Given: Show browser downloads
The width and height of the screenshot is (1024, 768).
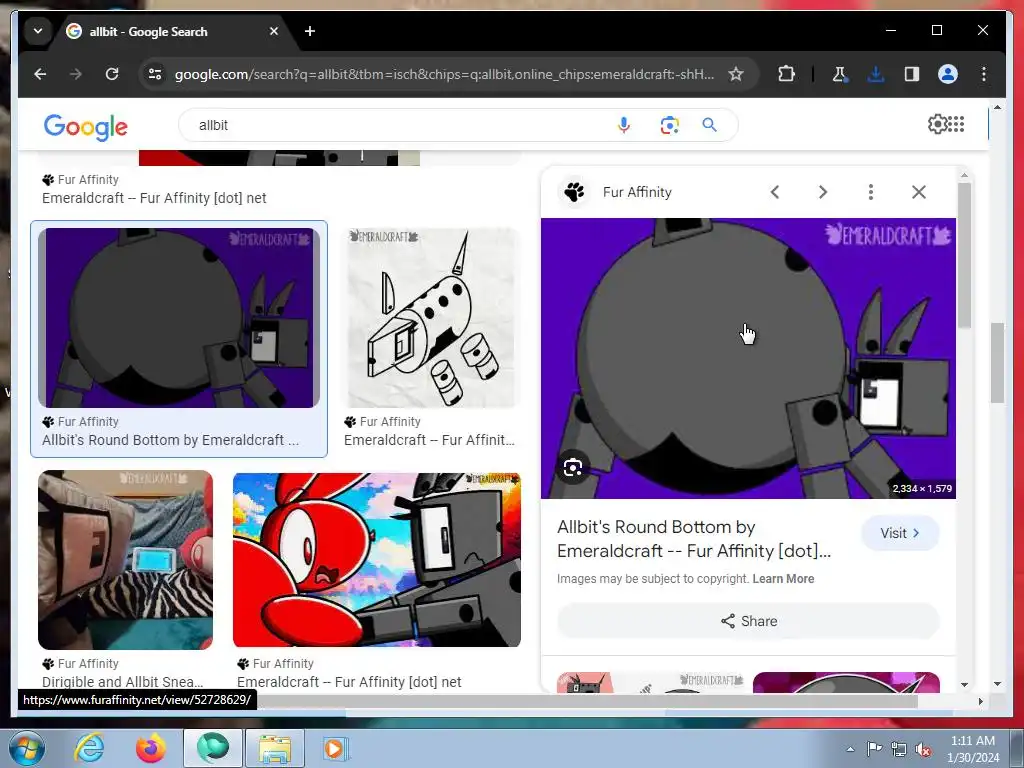Looking at the screenshot, I should pyautogui.click(x=876, y=74).
